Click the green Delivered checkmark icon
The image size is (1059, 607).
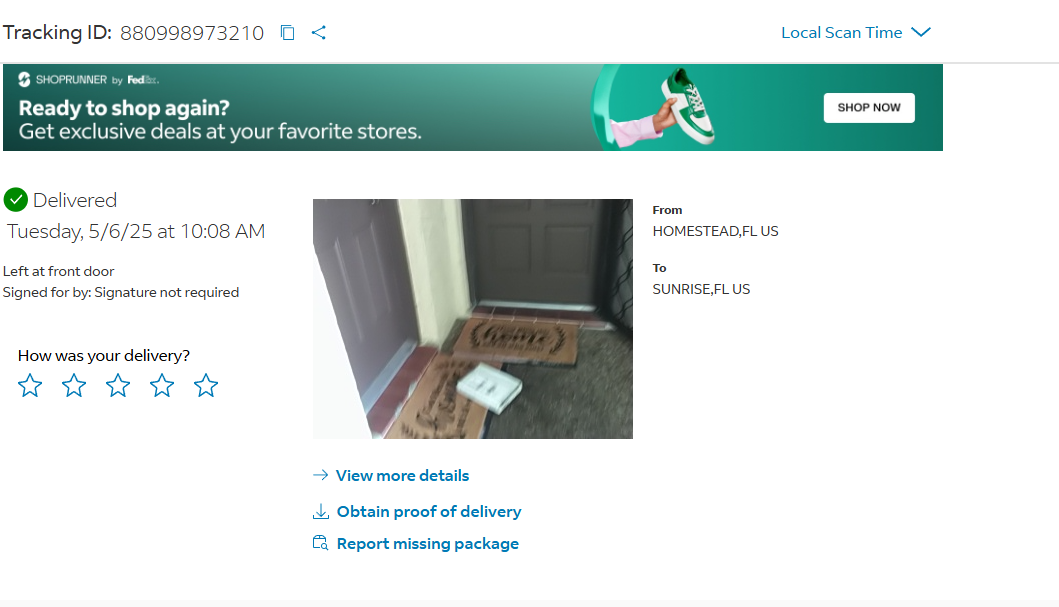(x=15, y=200)
